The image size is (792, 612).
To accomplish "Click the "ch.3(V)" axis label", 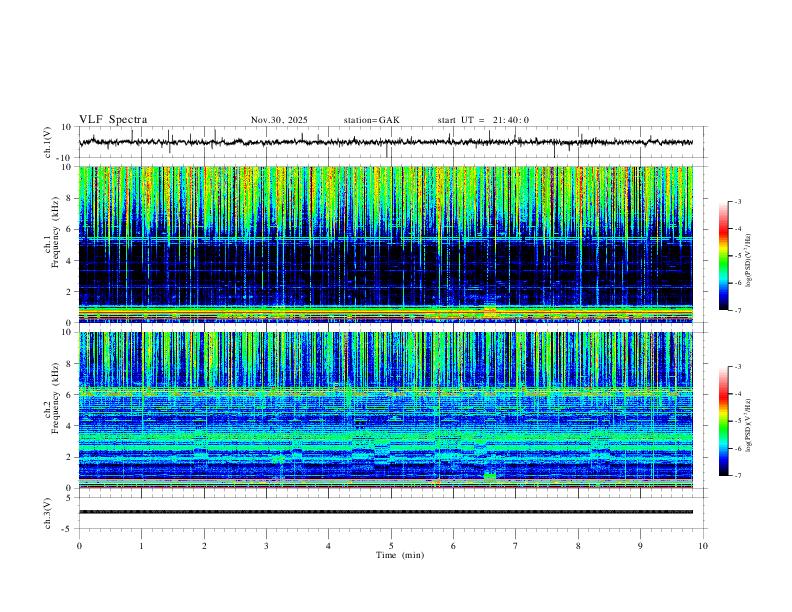I will [x=48, y=514].
